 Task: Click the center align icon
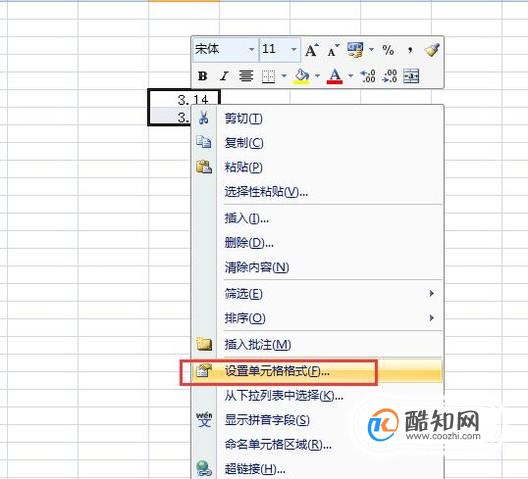246,76
